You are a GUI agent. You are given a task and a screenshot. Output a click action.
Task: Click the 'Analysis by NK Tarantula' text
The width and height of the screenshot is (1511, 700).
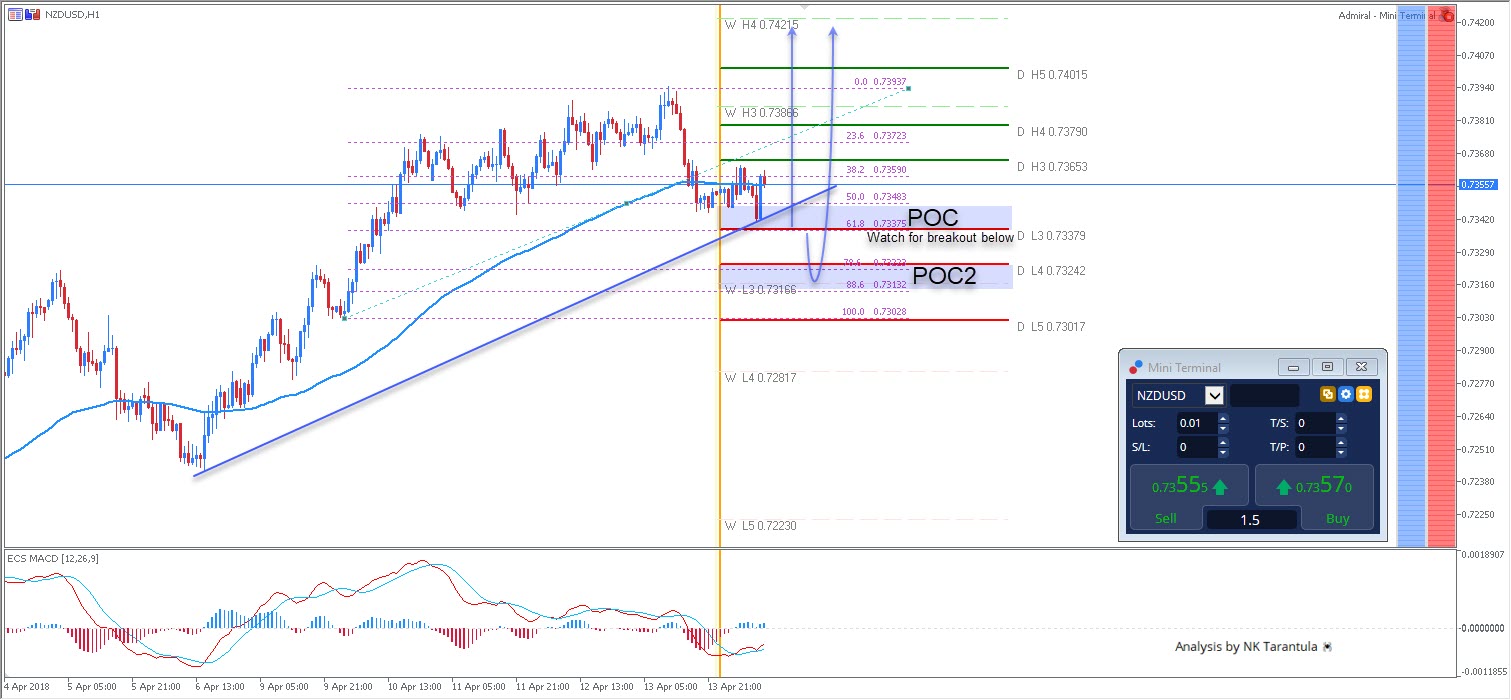pos(1246,647)
